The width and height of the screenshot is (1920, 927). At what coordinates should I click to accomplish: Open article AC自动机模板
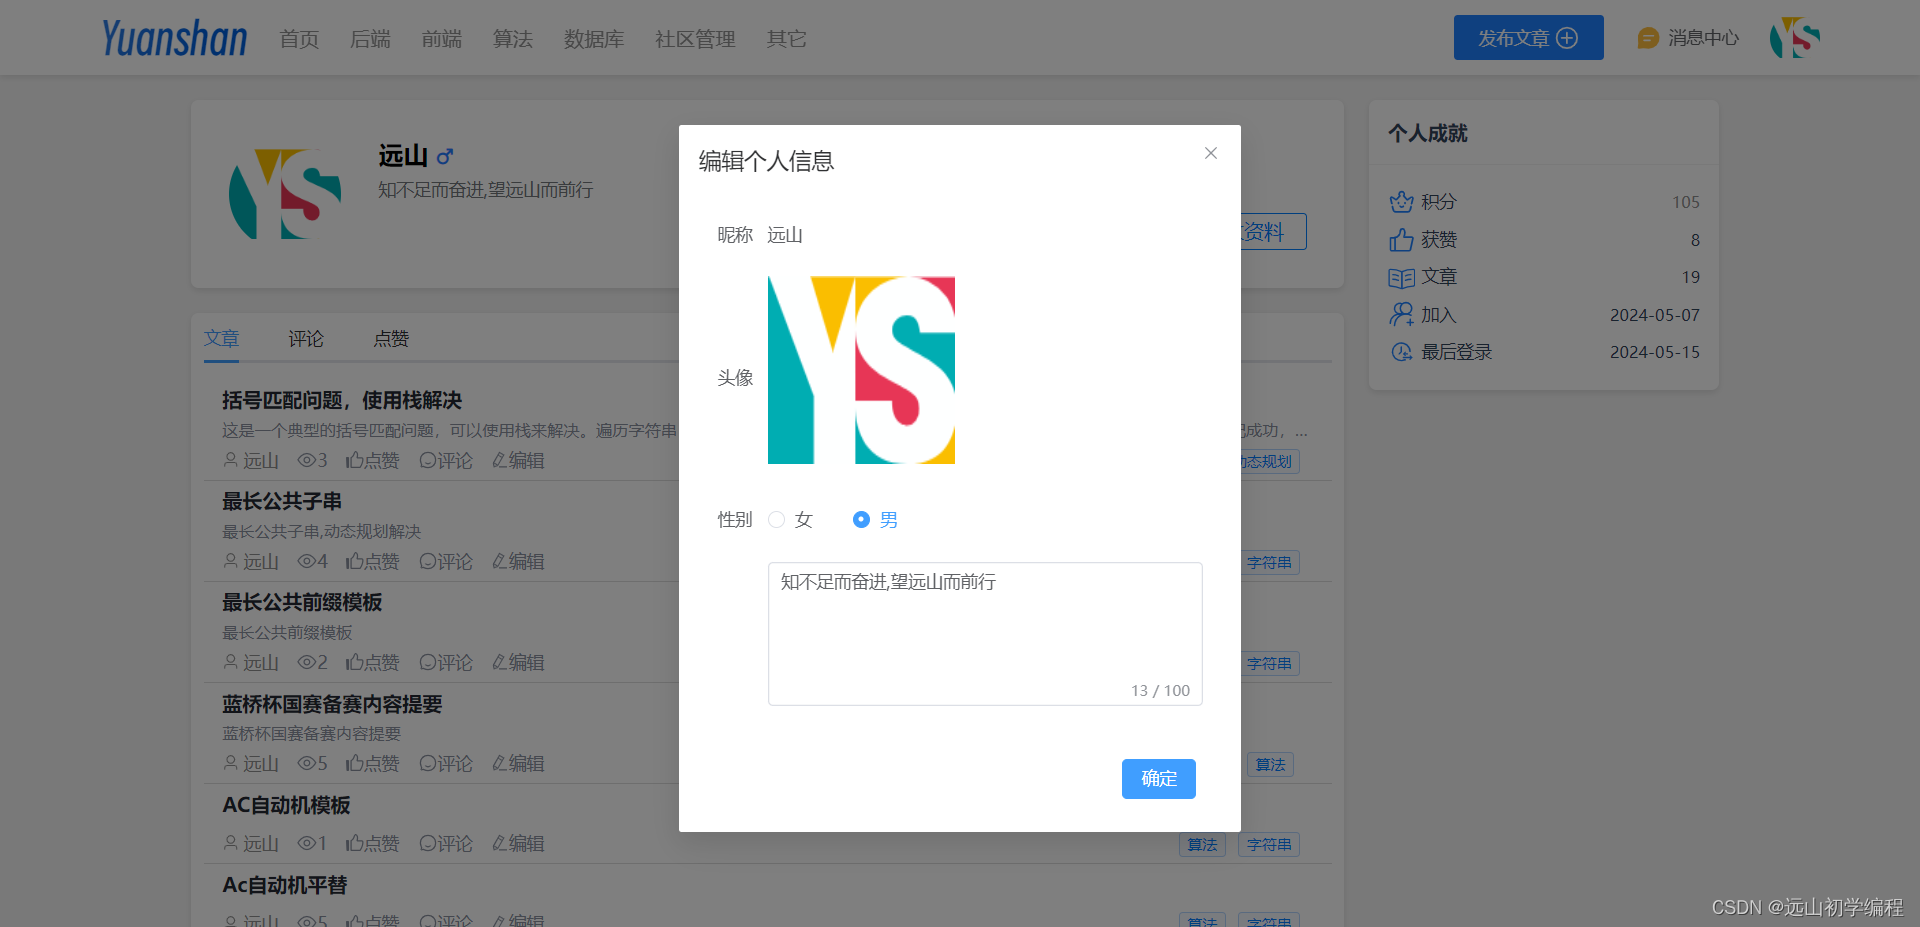[286, 805]
